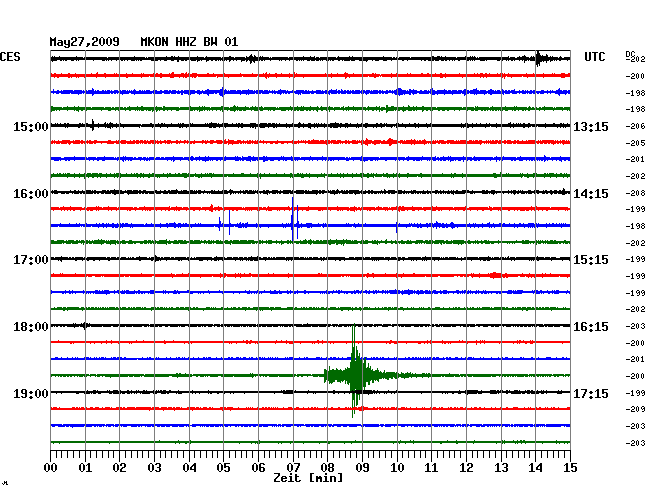The height and width of the screenshot is (494, 650).
Task: Click the large green earthquake waveform peak
Action: (354, 370)
